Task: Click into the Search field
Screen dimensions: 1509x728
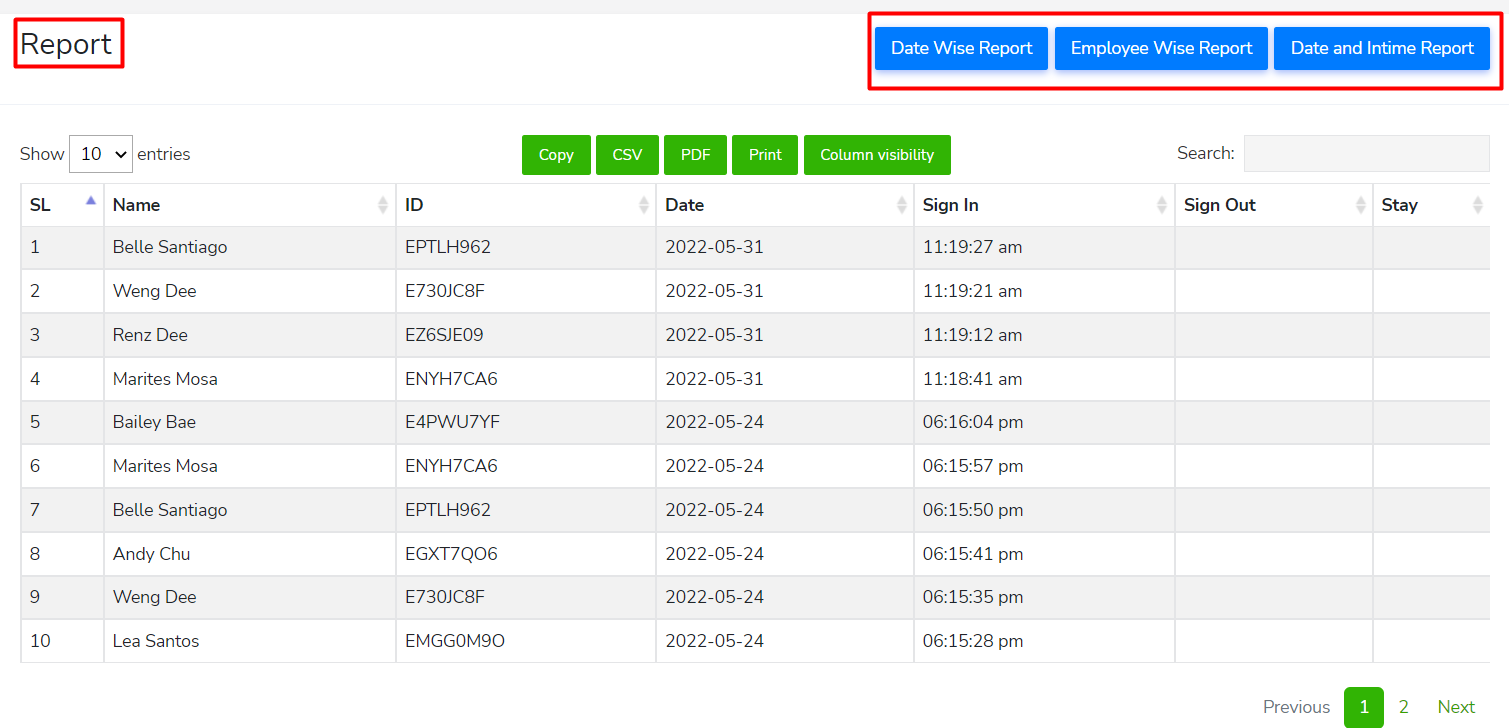Action: click(1366, 154)
